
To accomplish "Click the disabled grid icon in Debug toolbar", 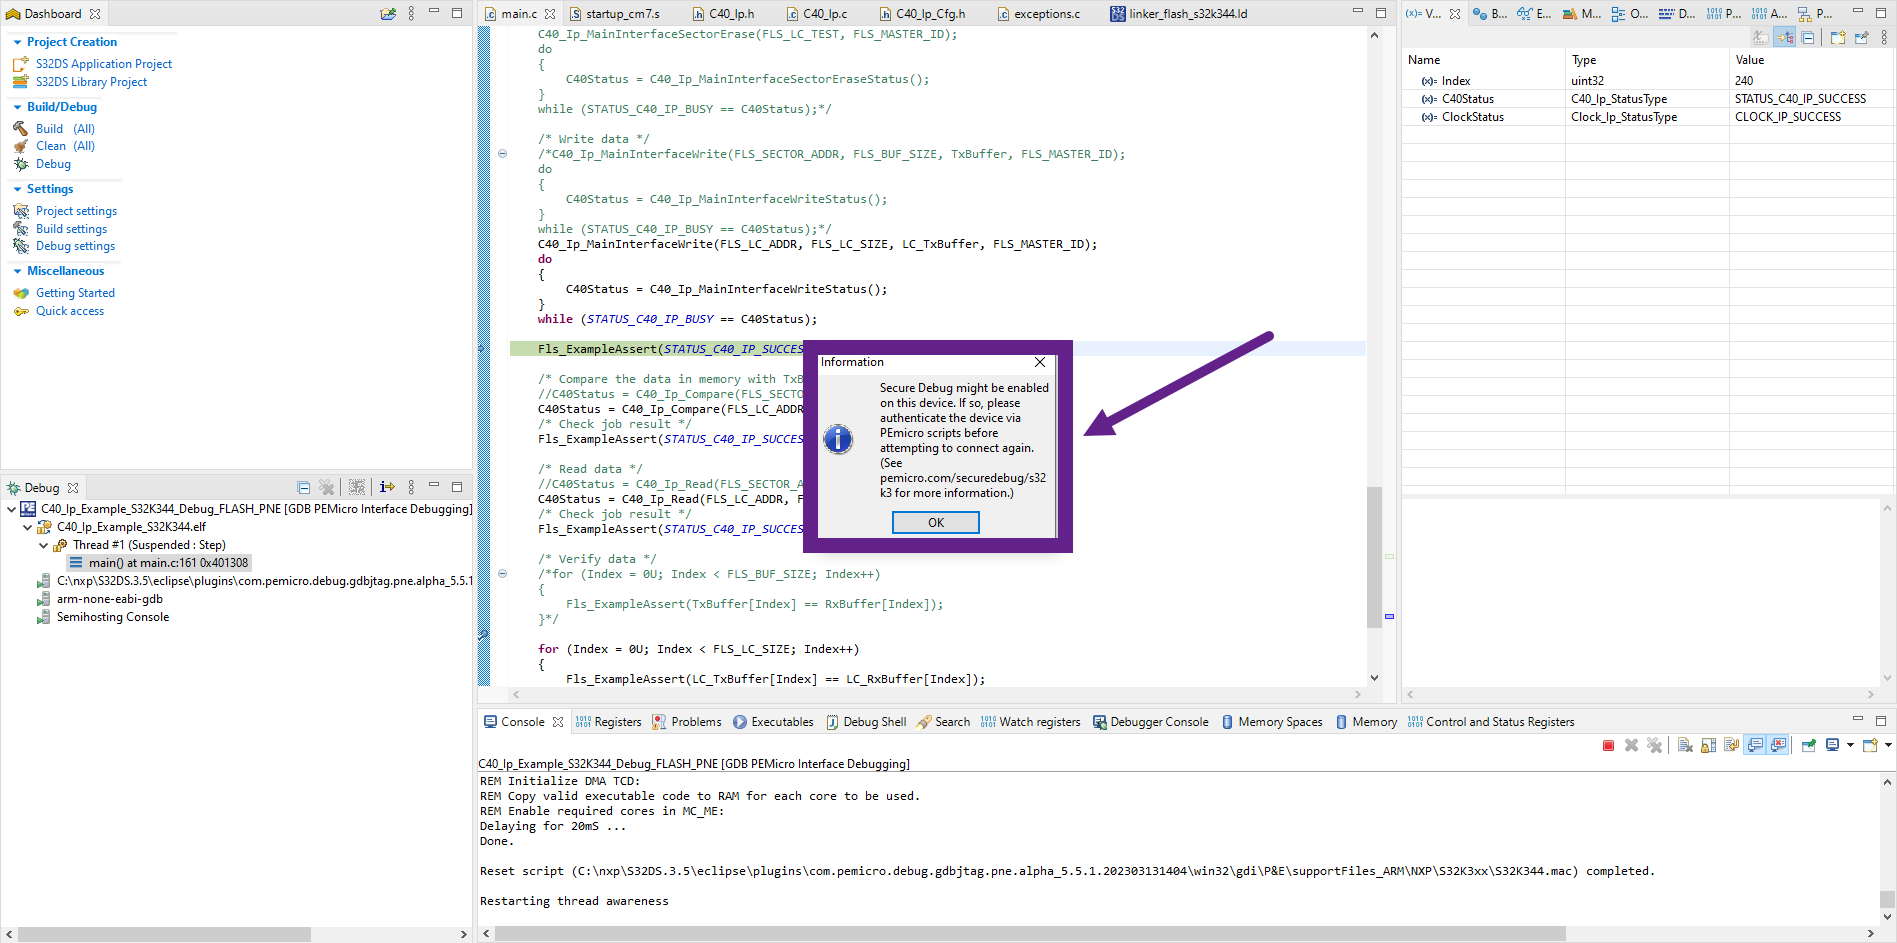I will [357, 487].
